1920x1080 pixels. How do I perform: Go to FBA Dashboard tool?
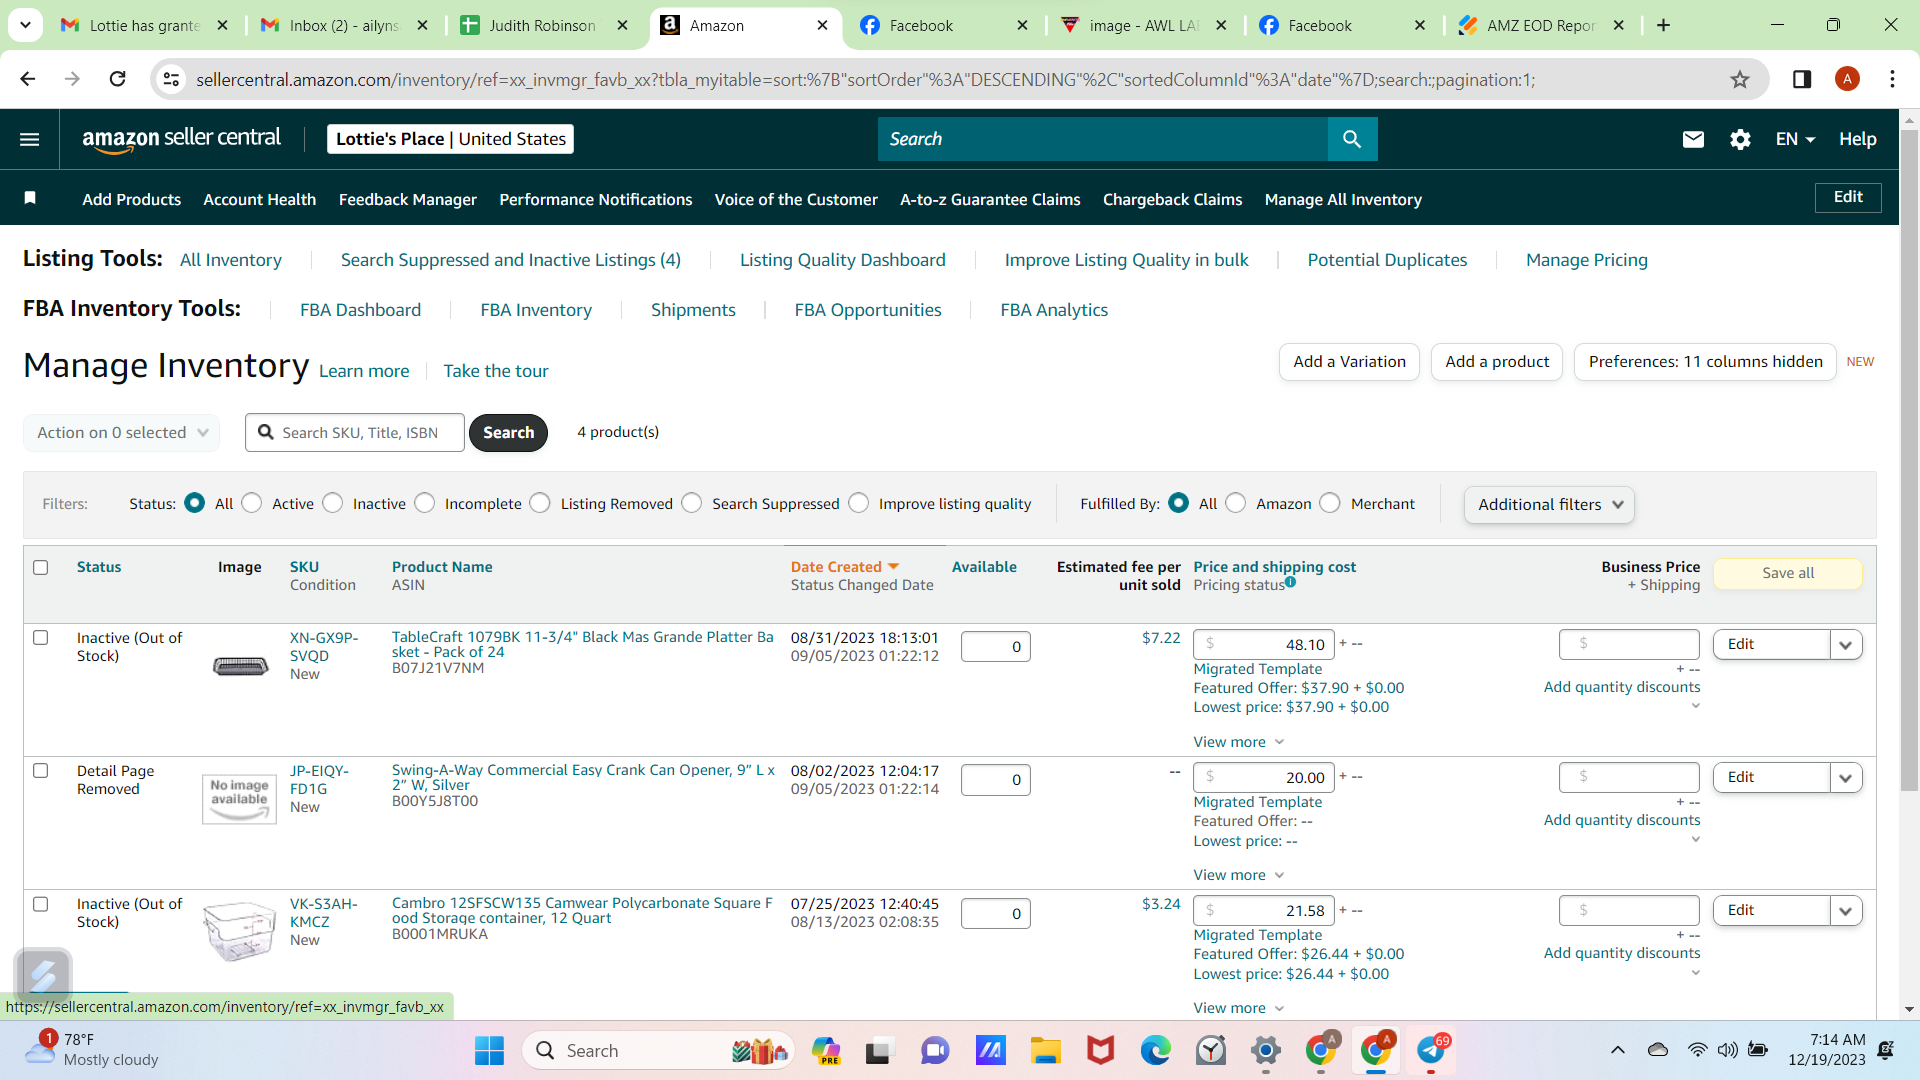pos(360,310)
